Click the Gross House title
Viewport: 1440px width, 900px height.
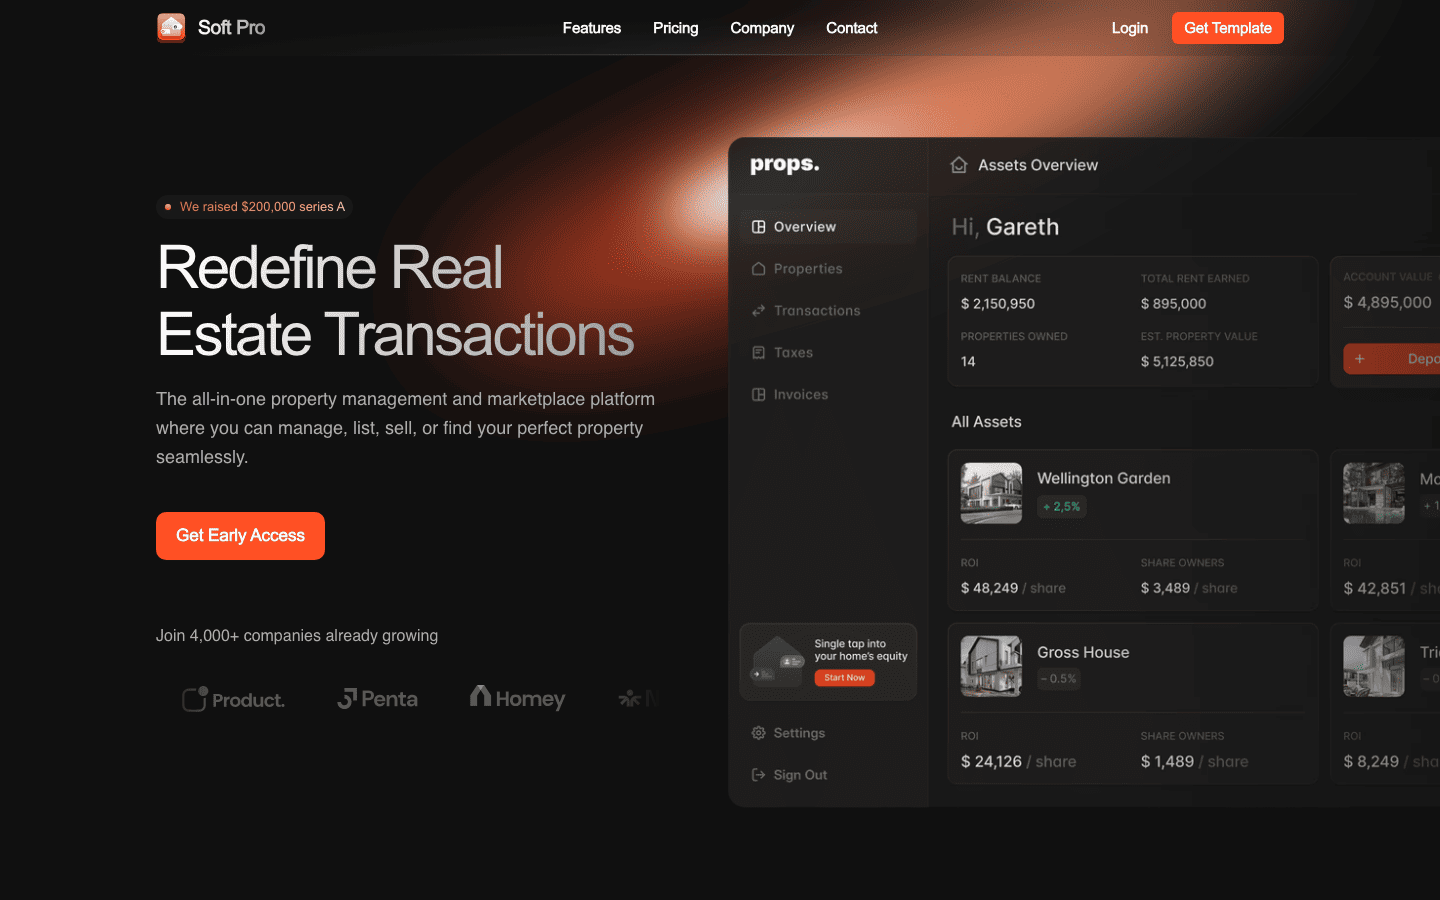click(x=1083, y=652)
